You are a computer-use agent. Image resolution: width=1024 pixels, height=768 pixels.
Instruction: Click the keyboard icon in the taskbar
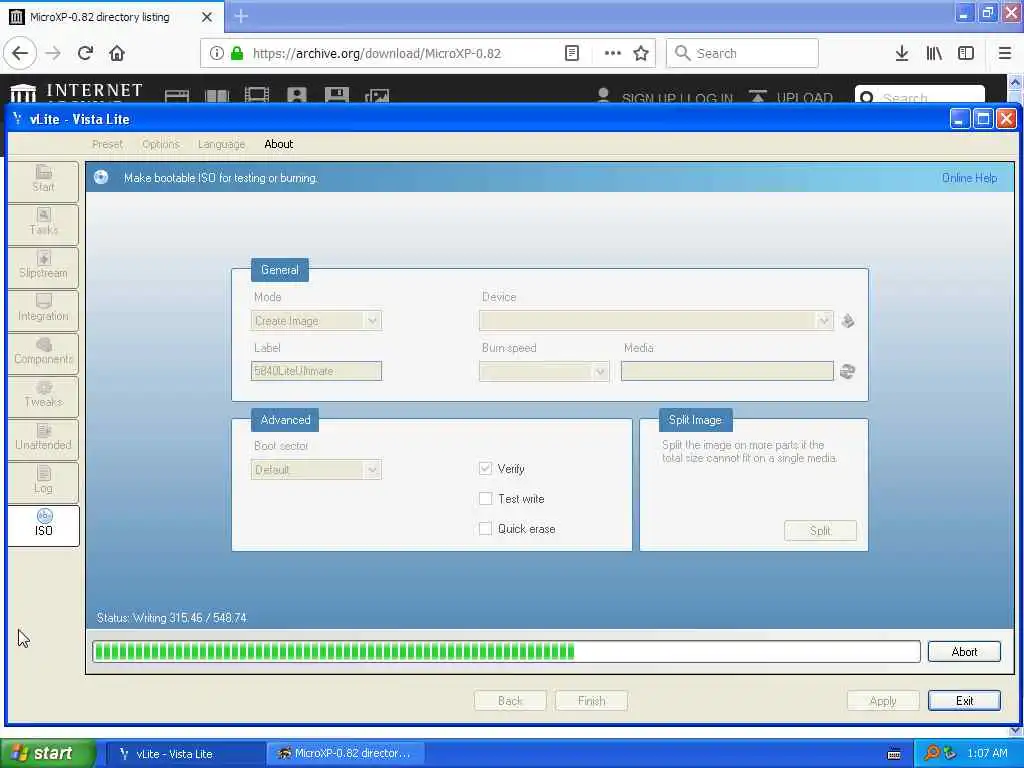(894, 754)
